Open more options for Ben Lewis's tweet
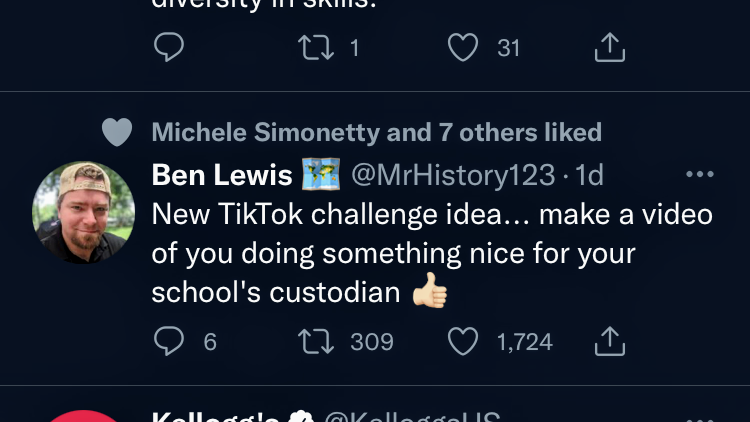This screenshot has height=422, width=750. (699, 175)
